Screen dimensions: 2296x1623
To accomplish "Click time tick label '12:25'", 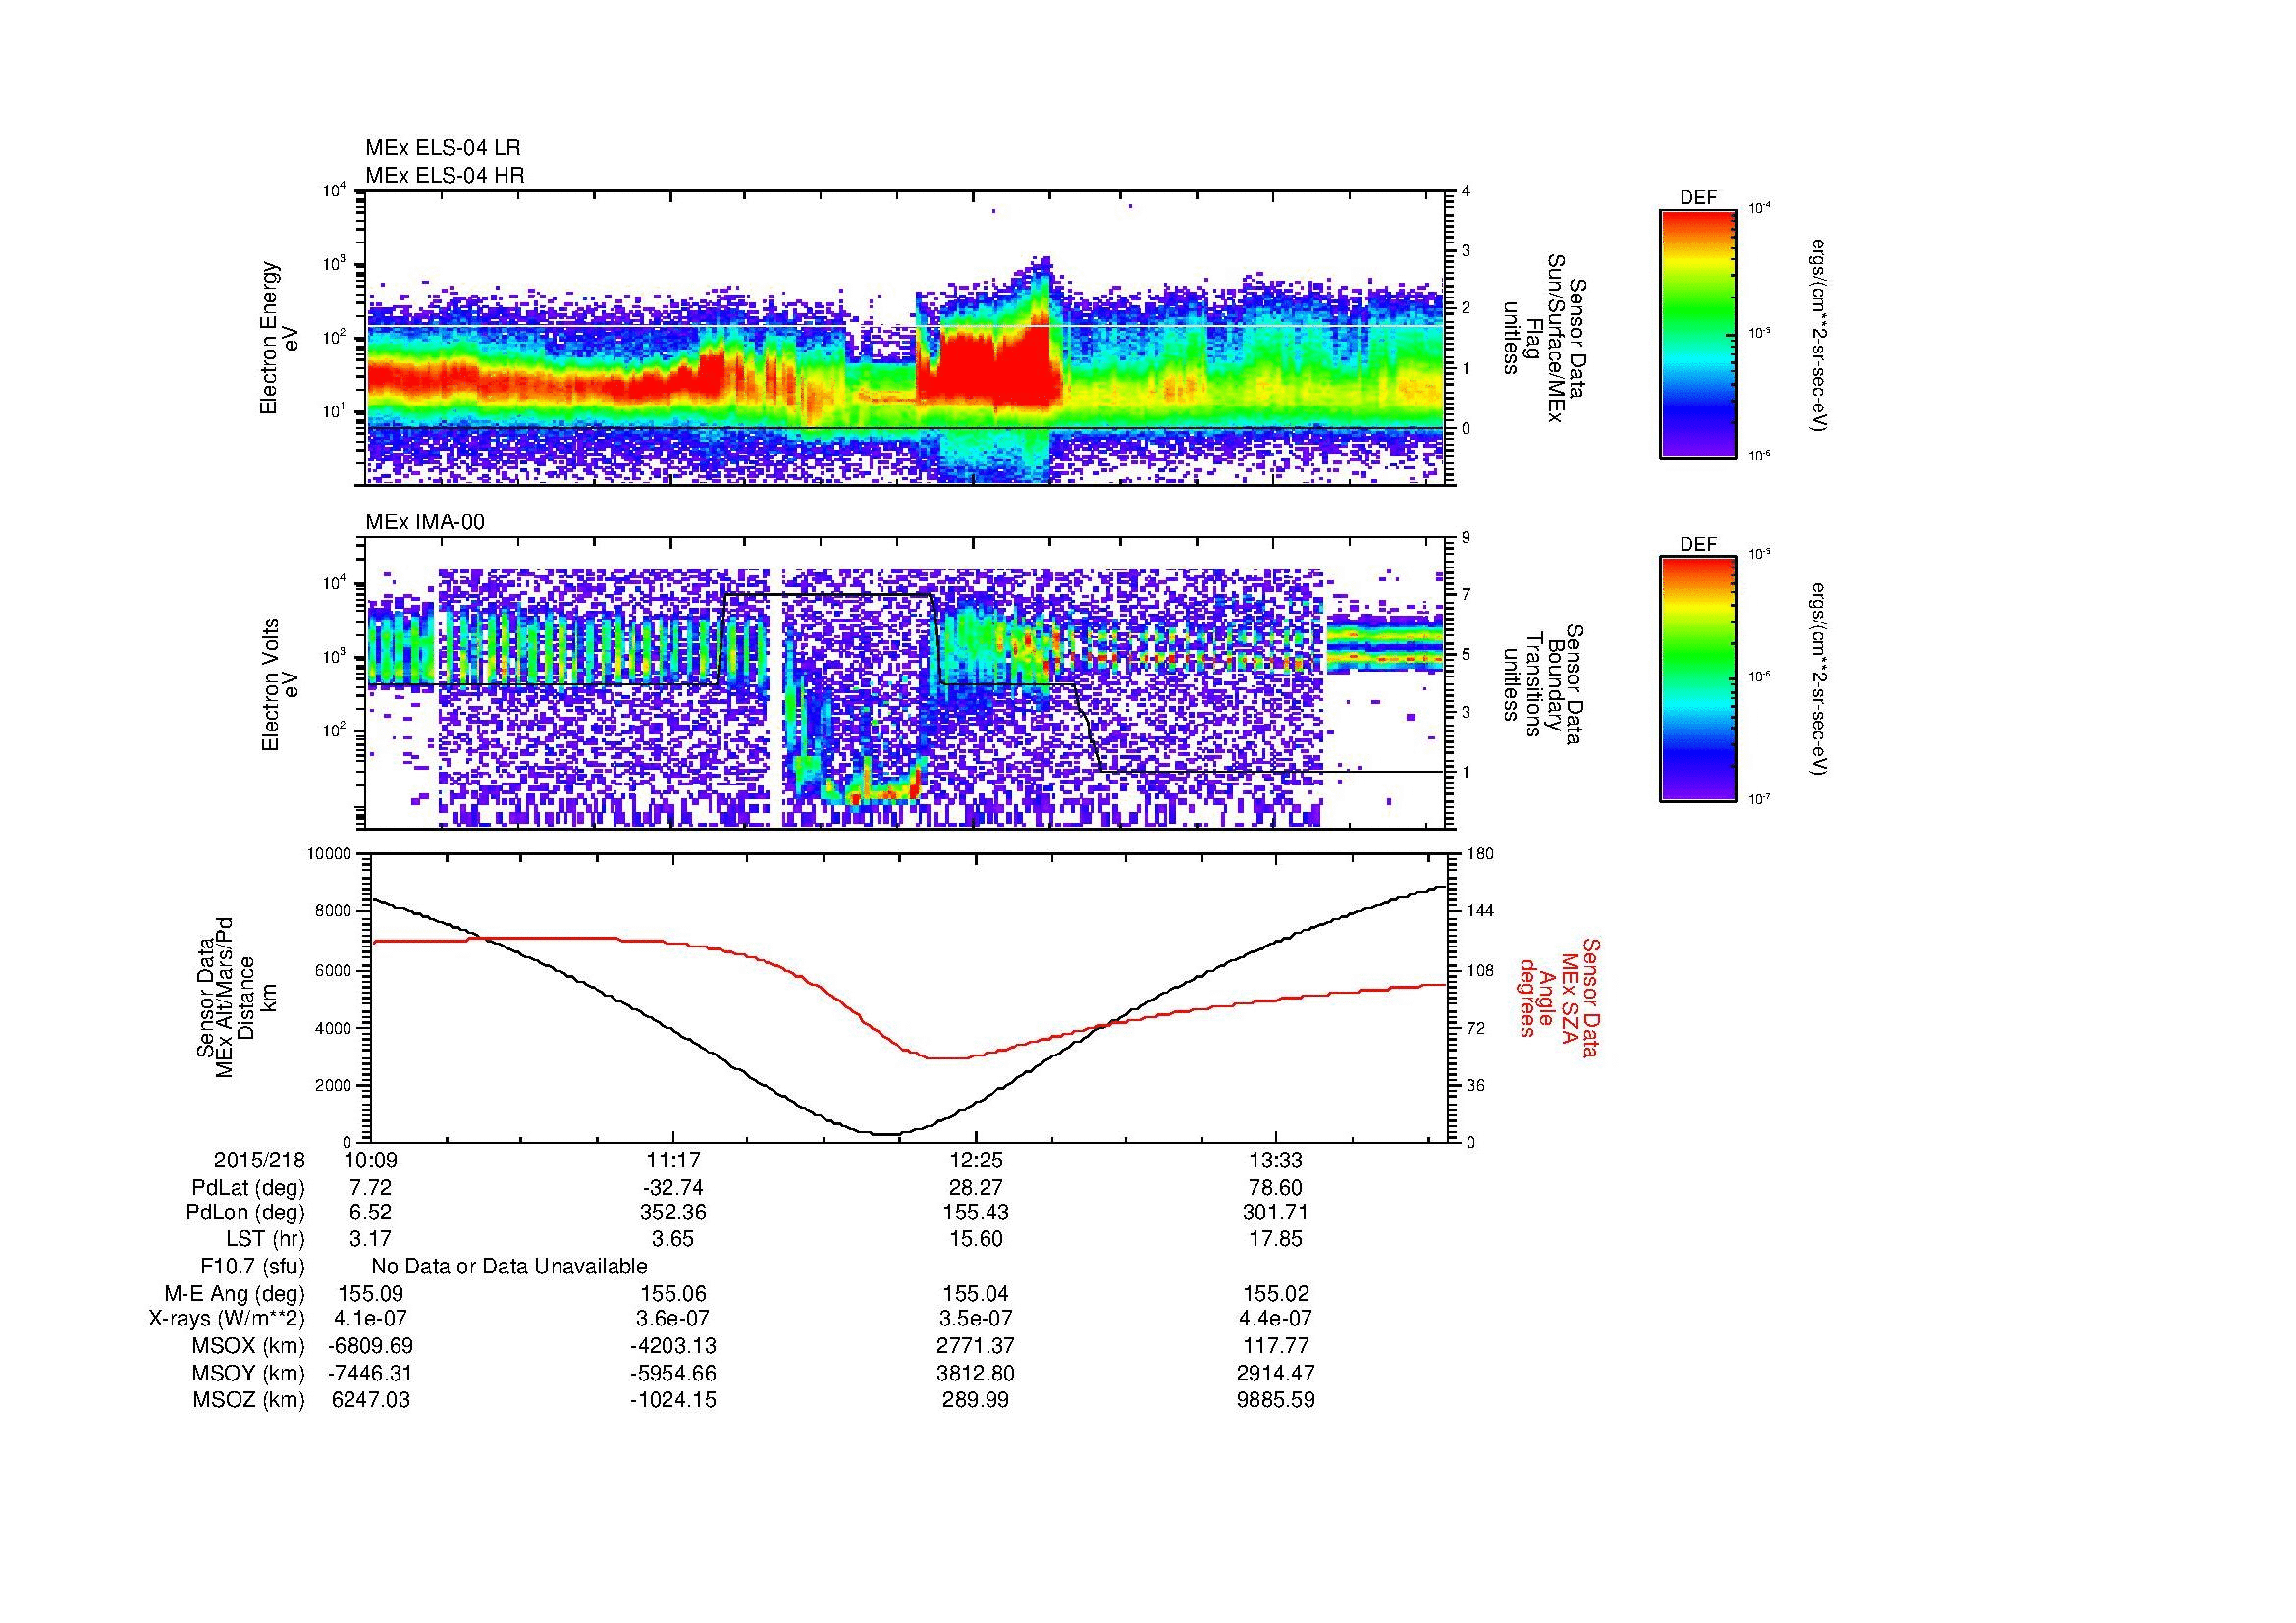I will pyautogui.click(x=976, y=1161).
